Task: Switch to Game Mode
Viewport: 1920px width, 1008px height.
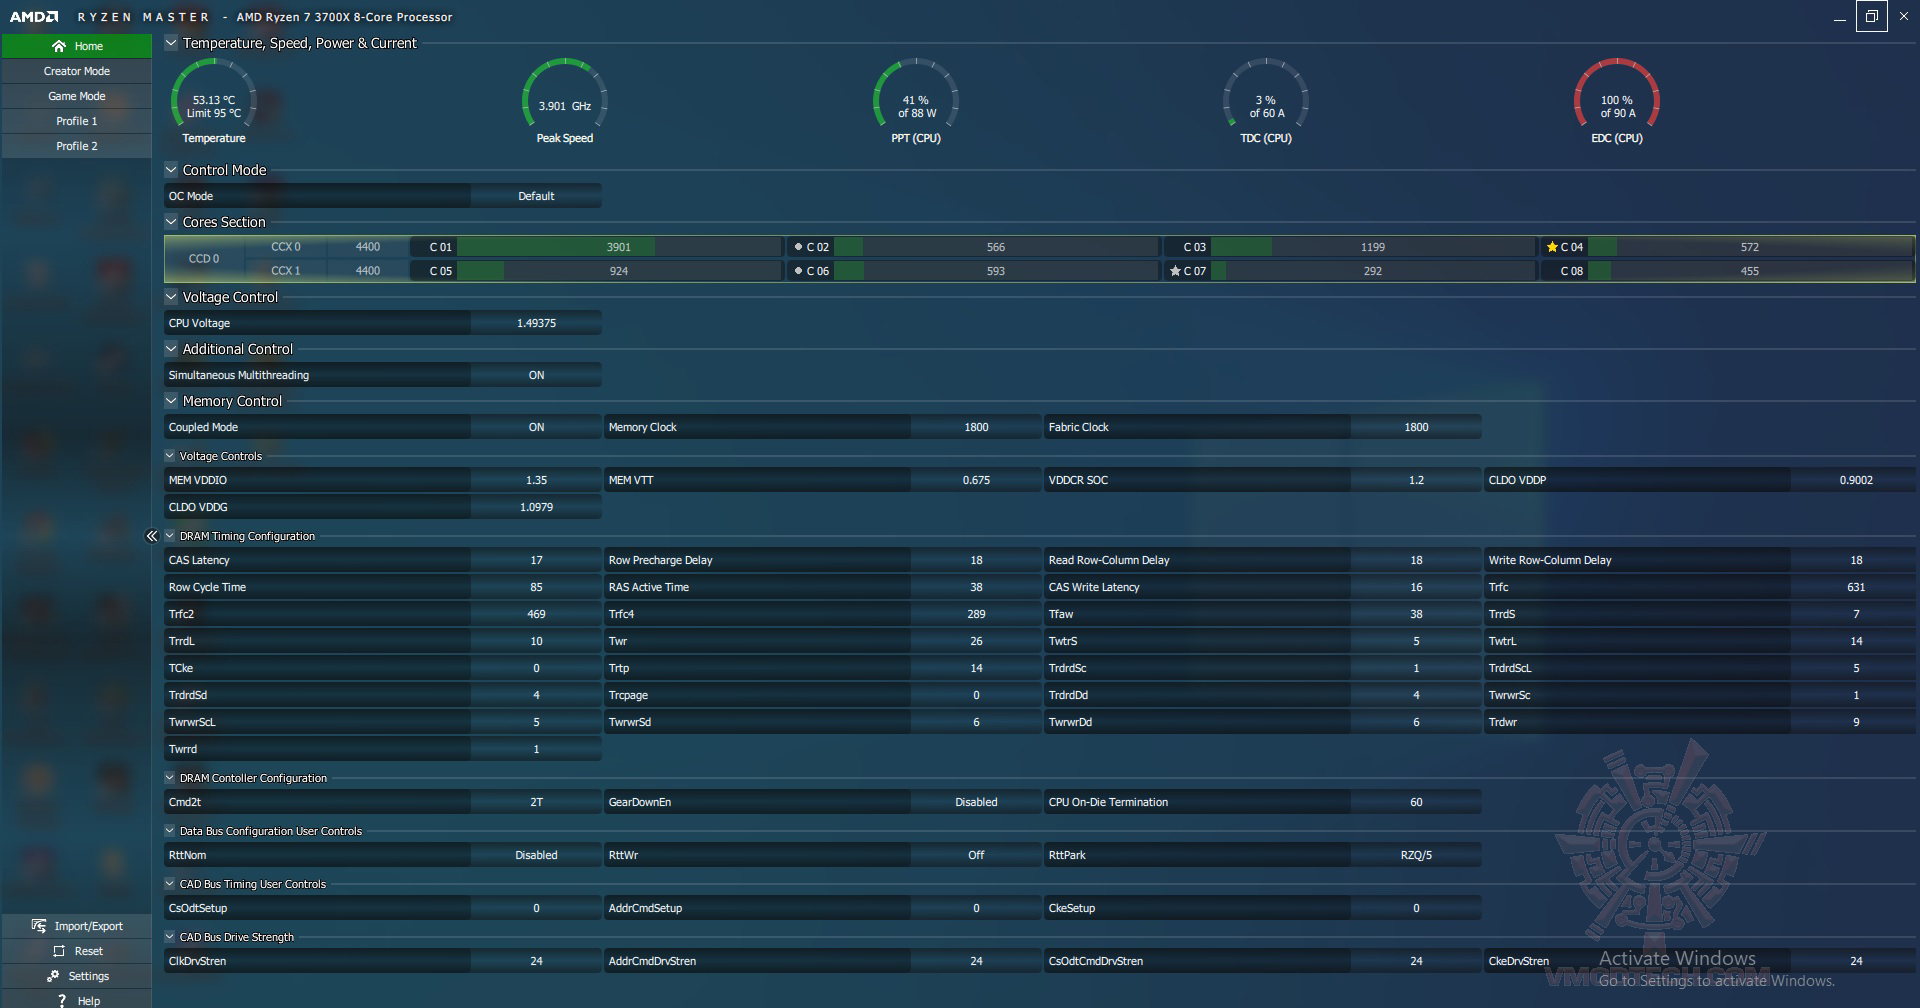Action: coord(77,96)
